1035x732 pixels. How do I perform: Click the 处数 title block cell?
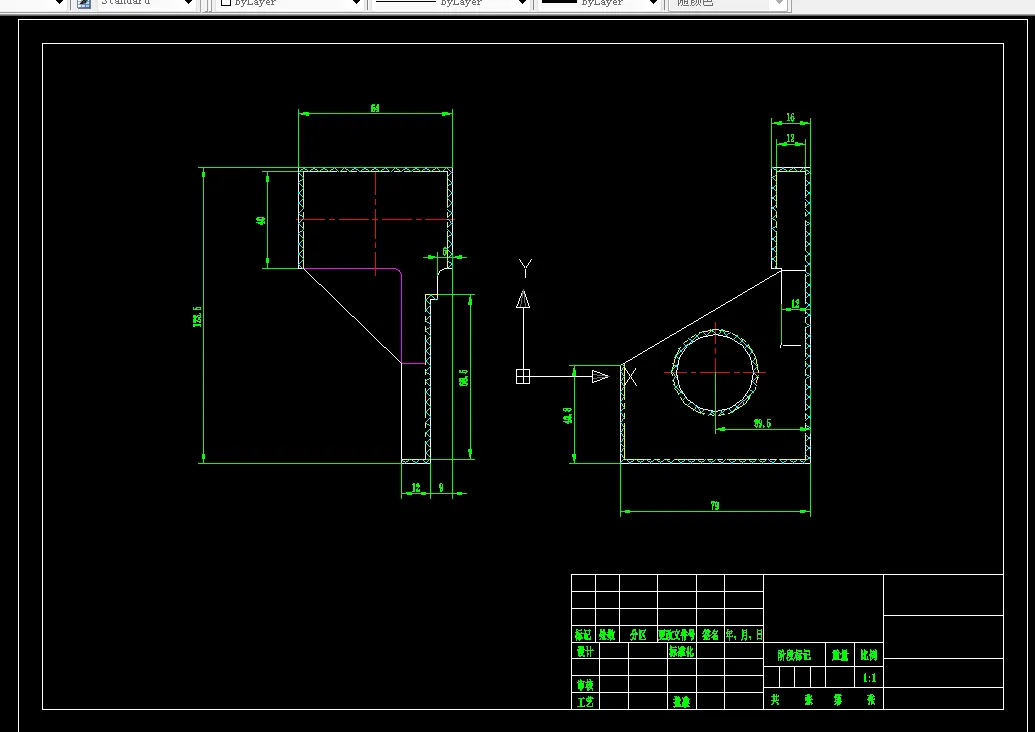point(607,635)
